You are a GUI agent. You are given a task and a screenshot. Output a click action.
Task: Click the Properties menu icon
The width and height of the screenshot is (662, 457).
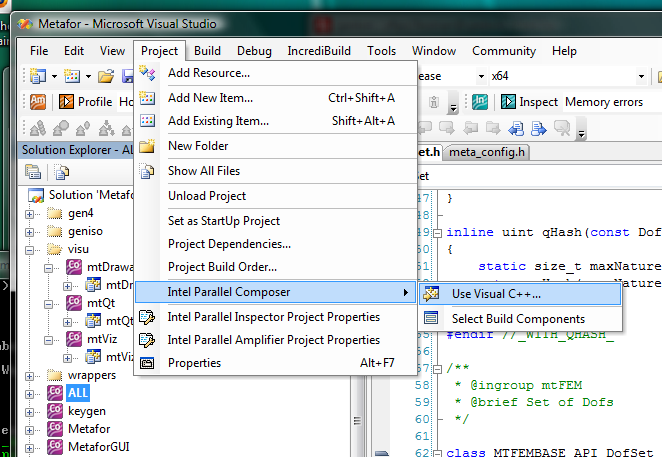coord(147,363)
